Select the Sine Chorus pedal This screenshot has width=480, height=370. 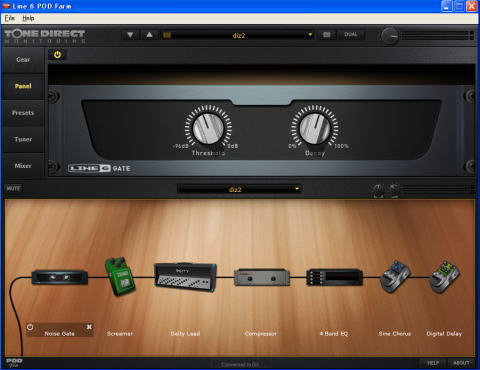(x=395, y=277)
